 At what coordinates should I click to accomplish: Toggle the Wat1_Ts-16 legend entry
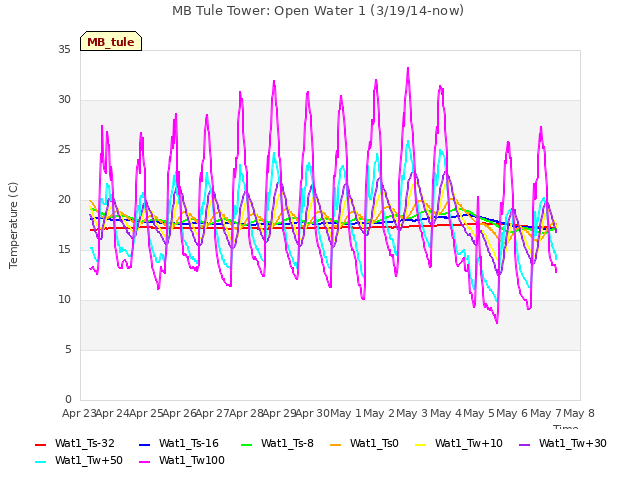pyautogui.click(x=179, y=444)
